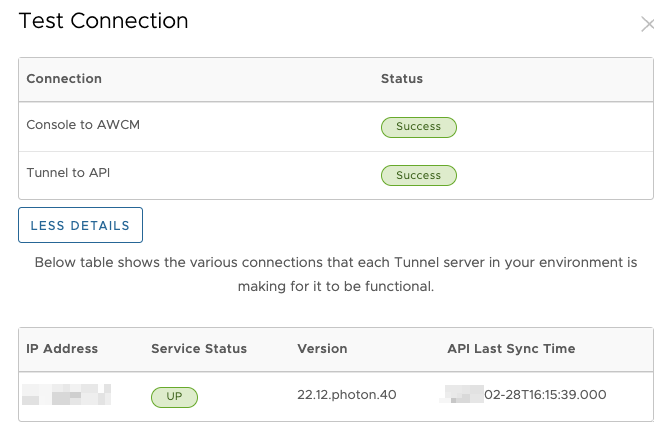Click the blurred date before sync time
The width and height of the screenshot is (654, 422).
462,395
